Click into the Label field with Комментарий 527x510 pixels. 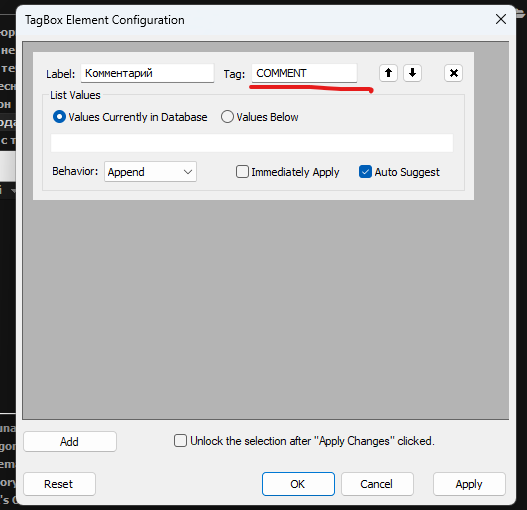coord(147,73)
